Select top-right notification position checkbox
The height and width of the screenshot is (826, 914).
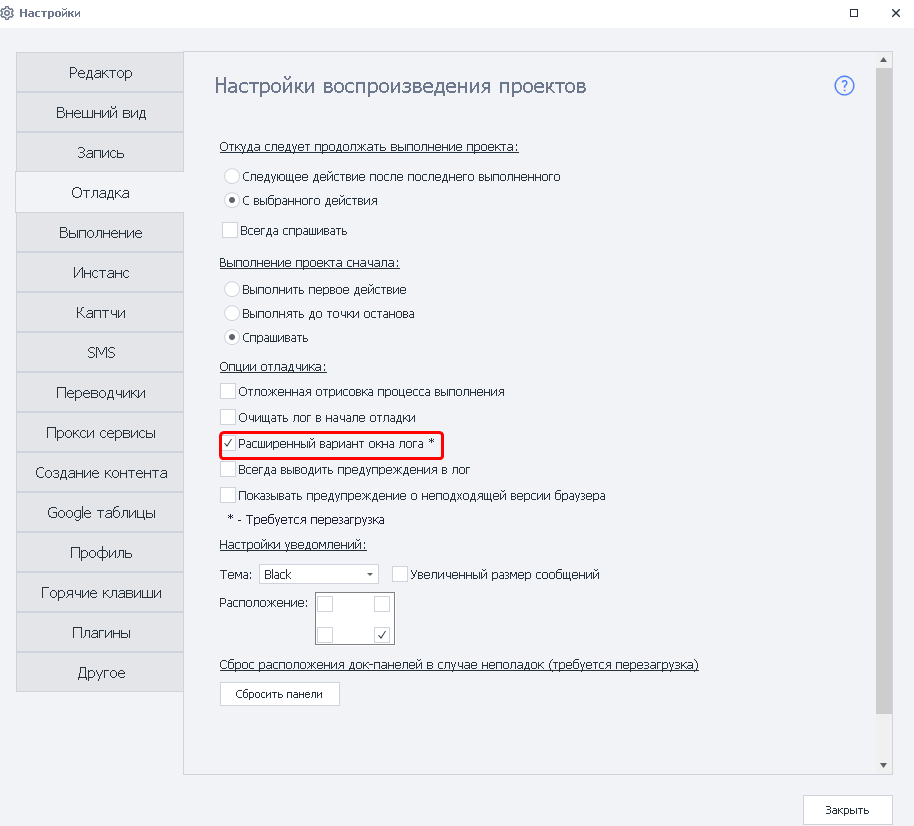tap(381, 604)
